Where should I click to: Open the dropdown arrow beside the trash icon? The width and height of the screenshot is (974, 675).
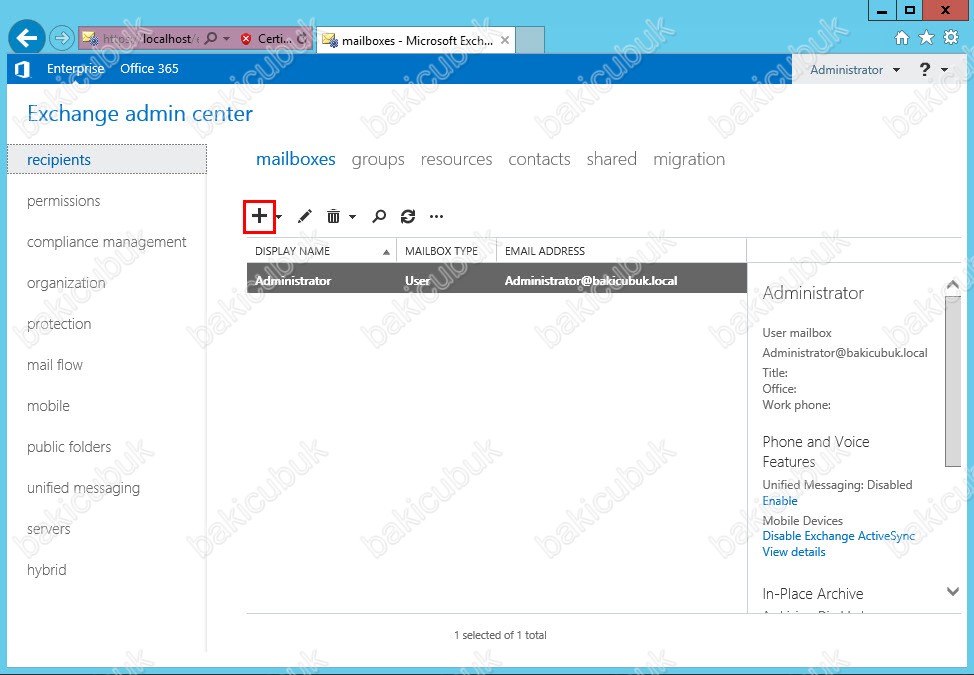352,217
